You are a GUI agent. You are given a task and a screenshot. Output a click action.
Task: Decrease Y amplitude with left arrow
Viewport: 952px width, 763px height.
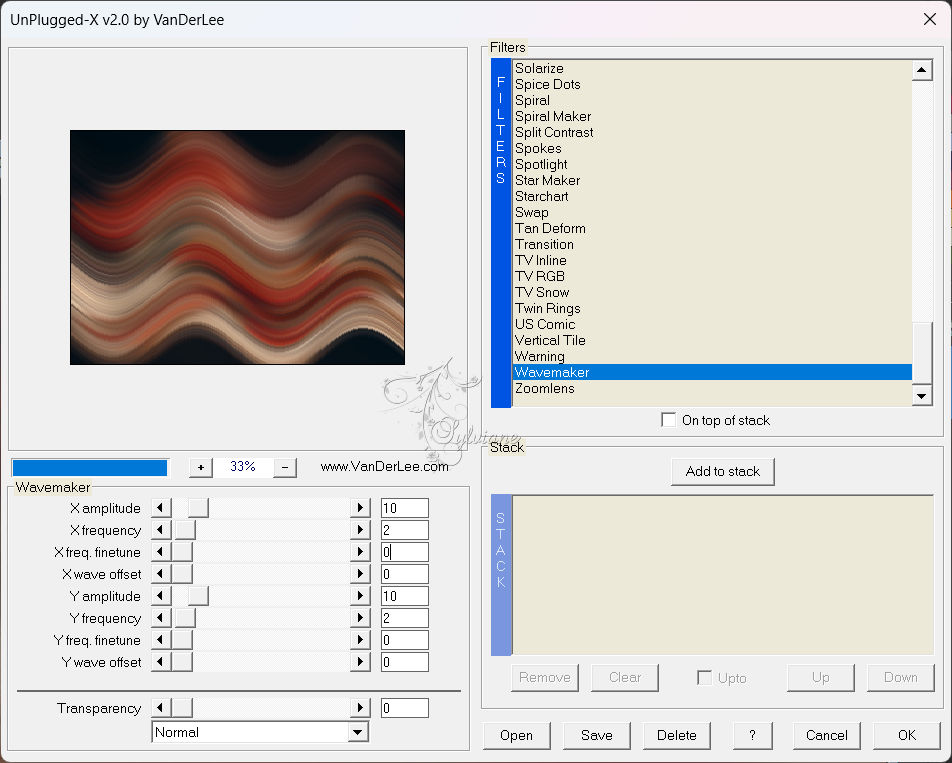(161, 596)
